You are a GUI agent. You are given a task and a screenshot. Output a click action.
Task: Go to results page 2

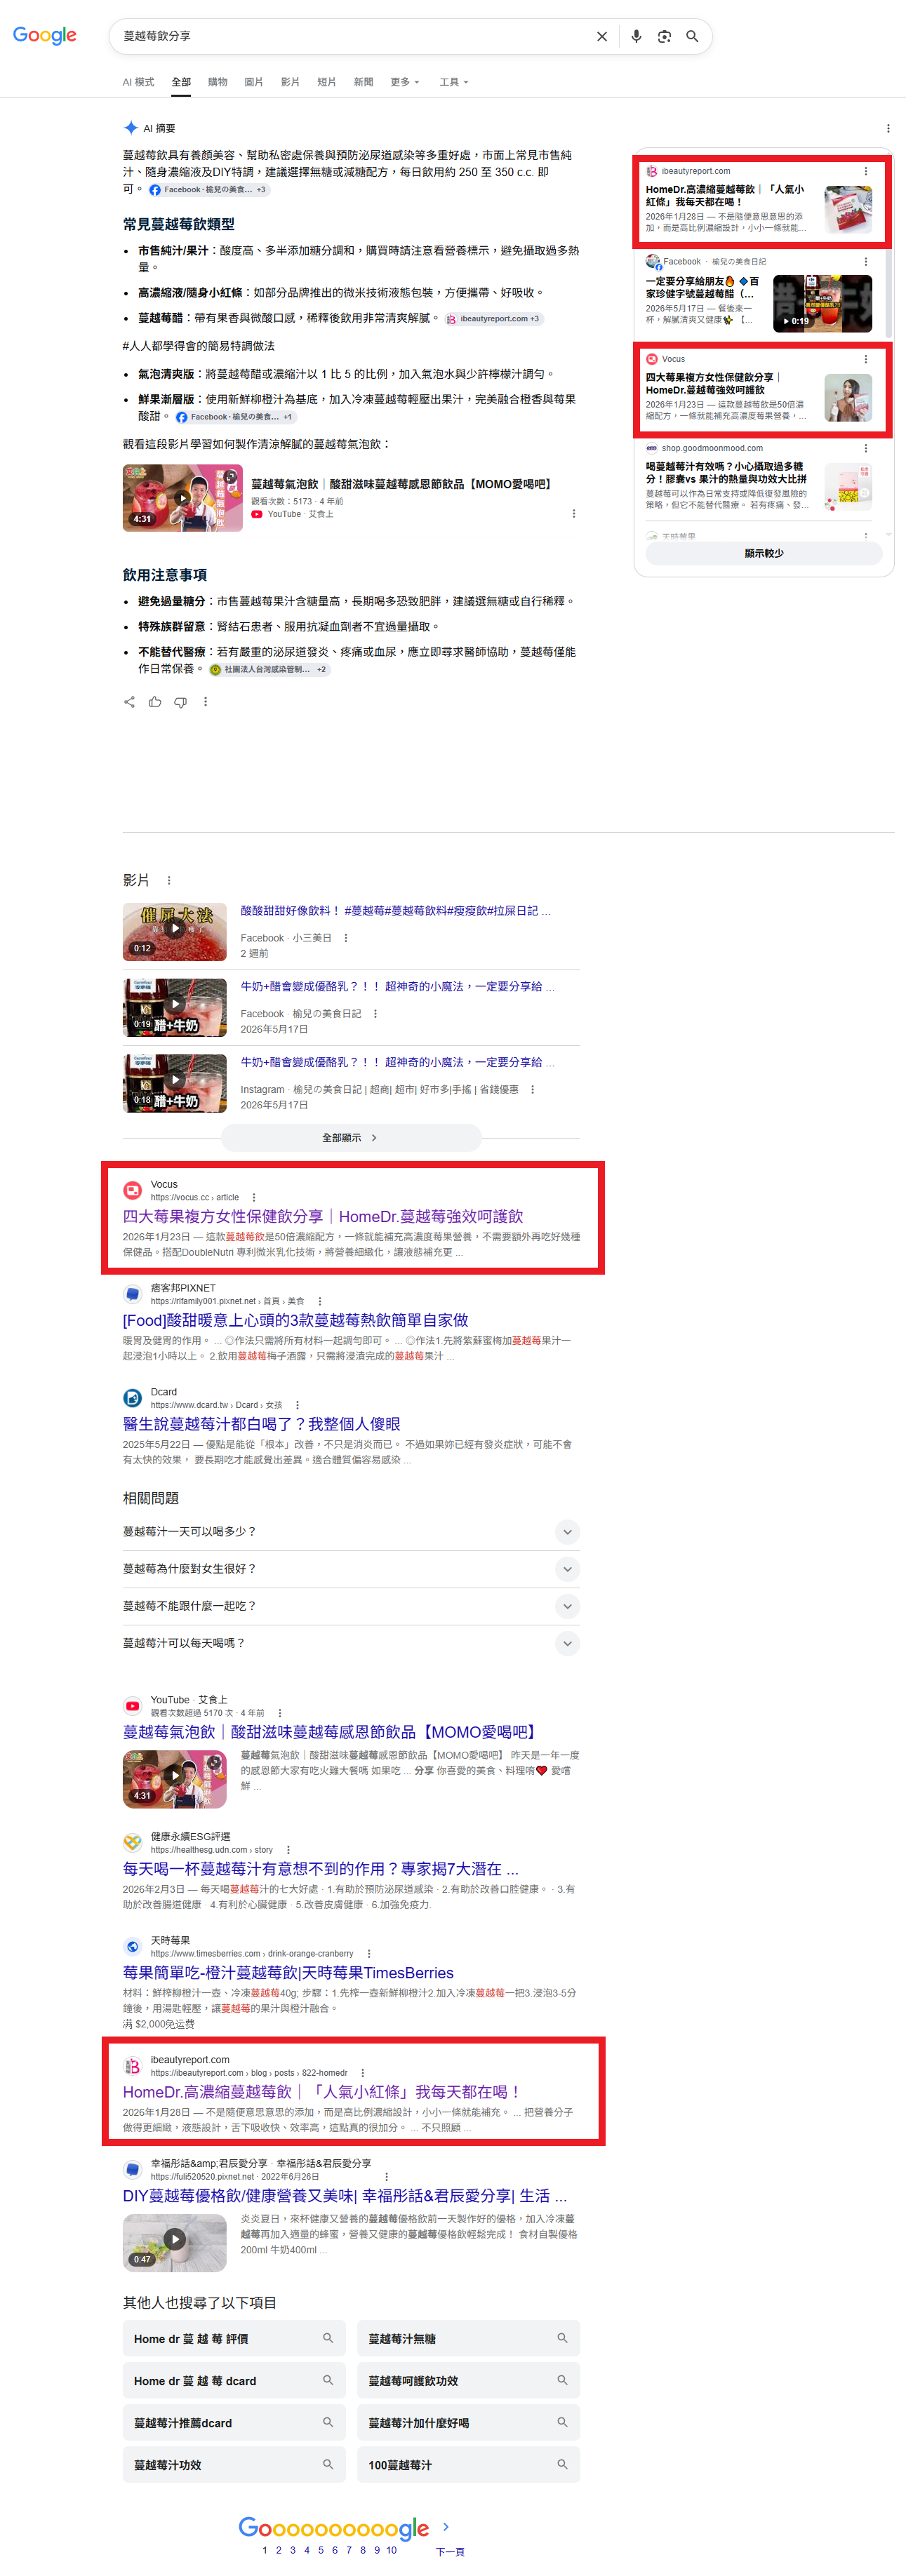[278, 2550]
